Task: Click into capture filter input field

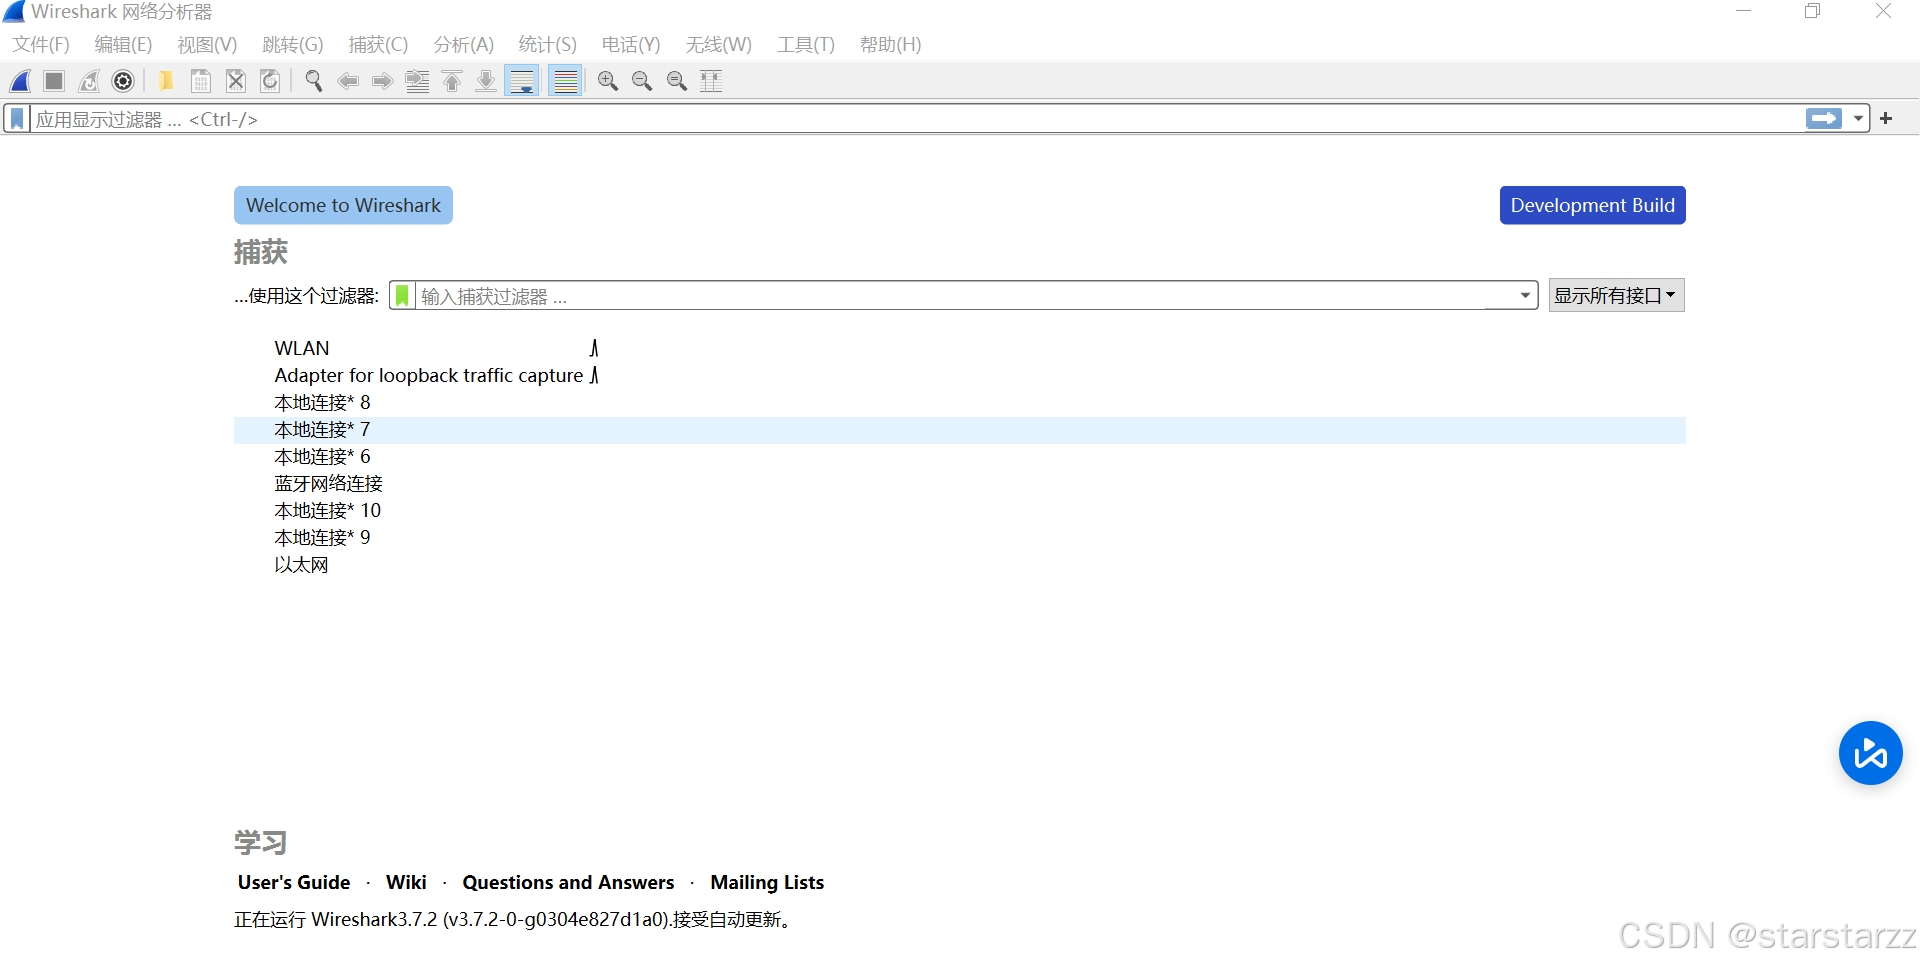Action: click(x=965, y=296)
